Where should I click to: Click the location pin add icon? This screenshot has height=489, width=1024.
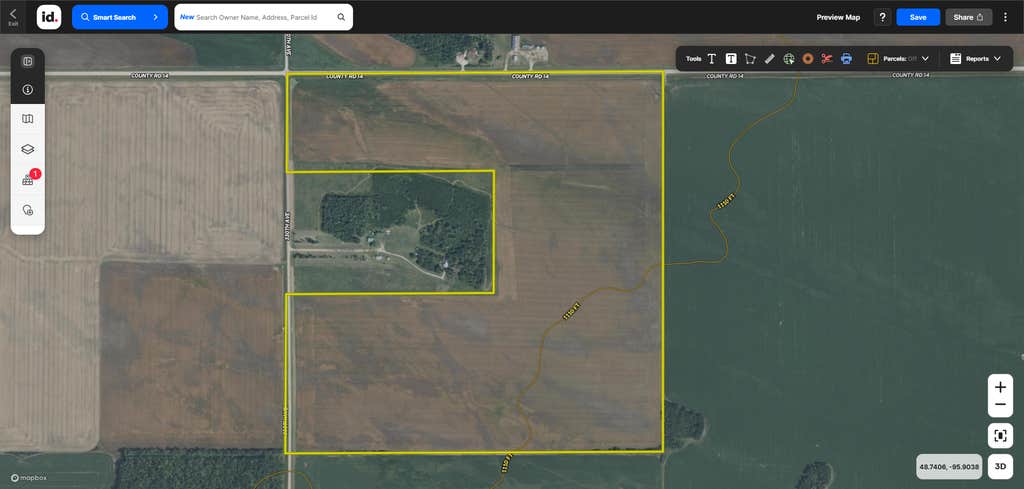point(27,210)
